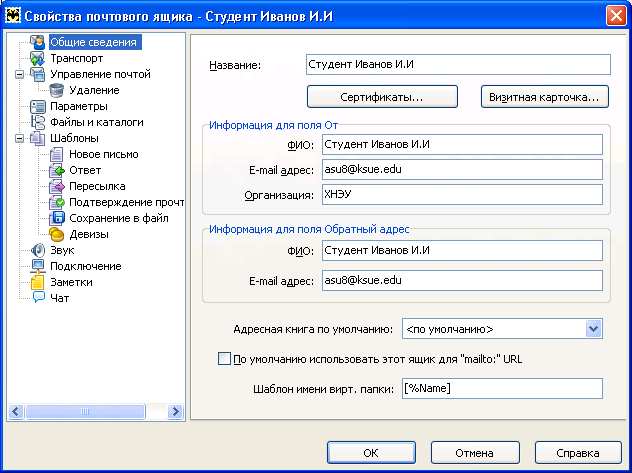Confirm with the OK button
The height and width of the screenshot is (473, 632).
[371, 453]
